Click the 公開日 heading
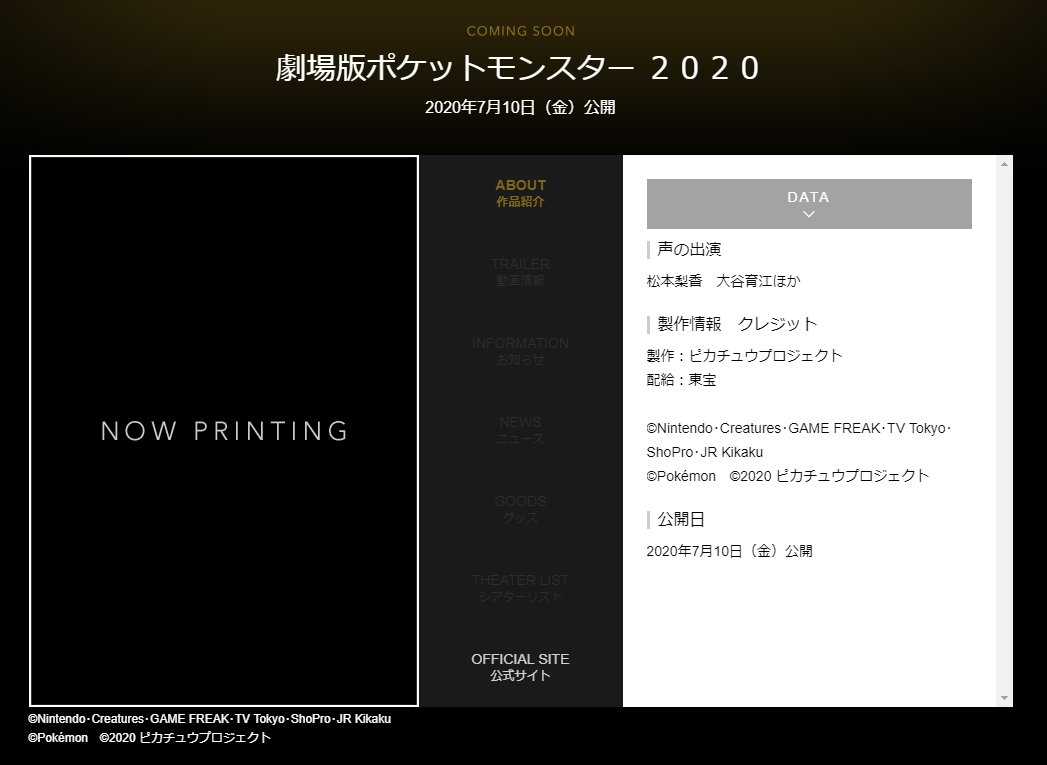This screenshot has width=1047, height=765. coord(680,519)
